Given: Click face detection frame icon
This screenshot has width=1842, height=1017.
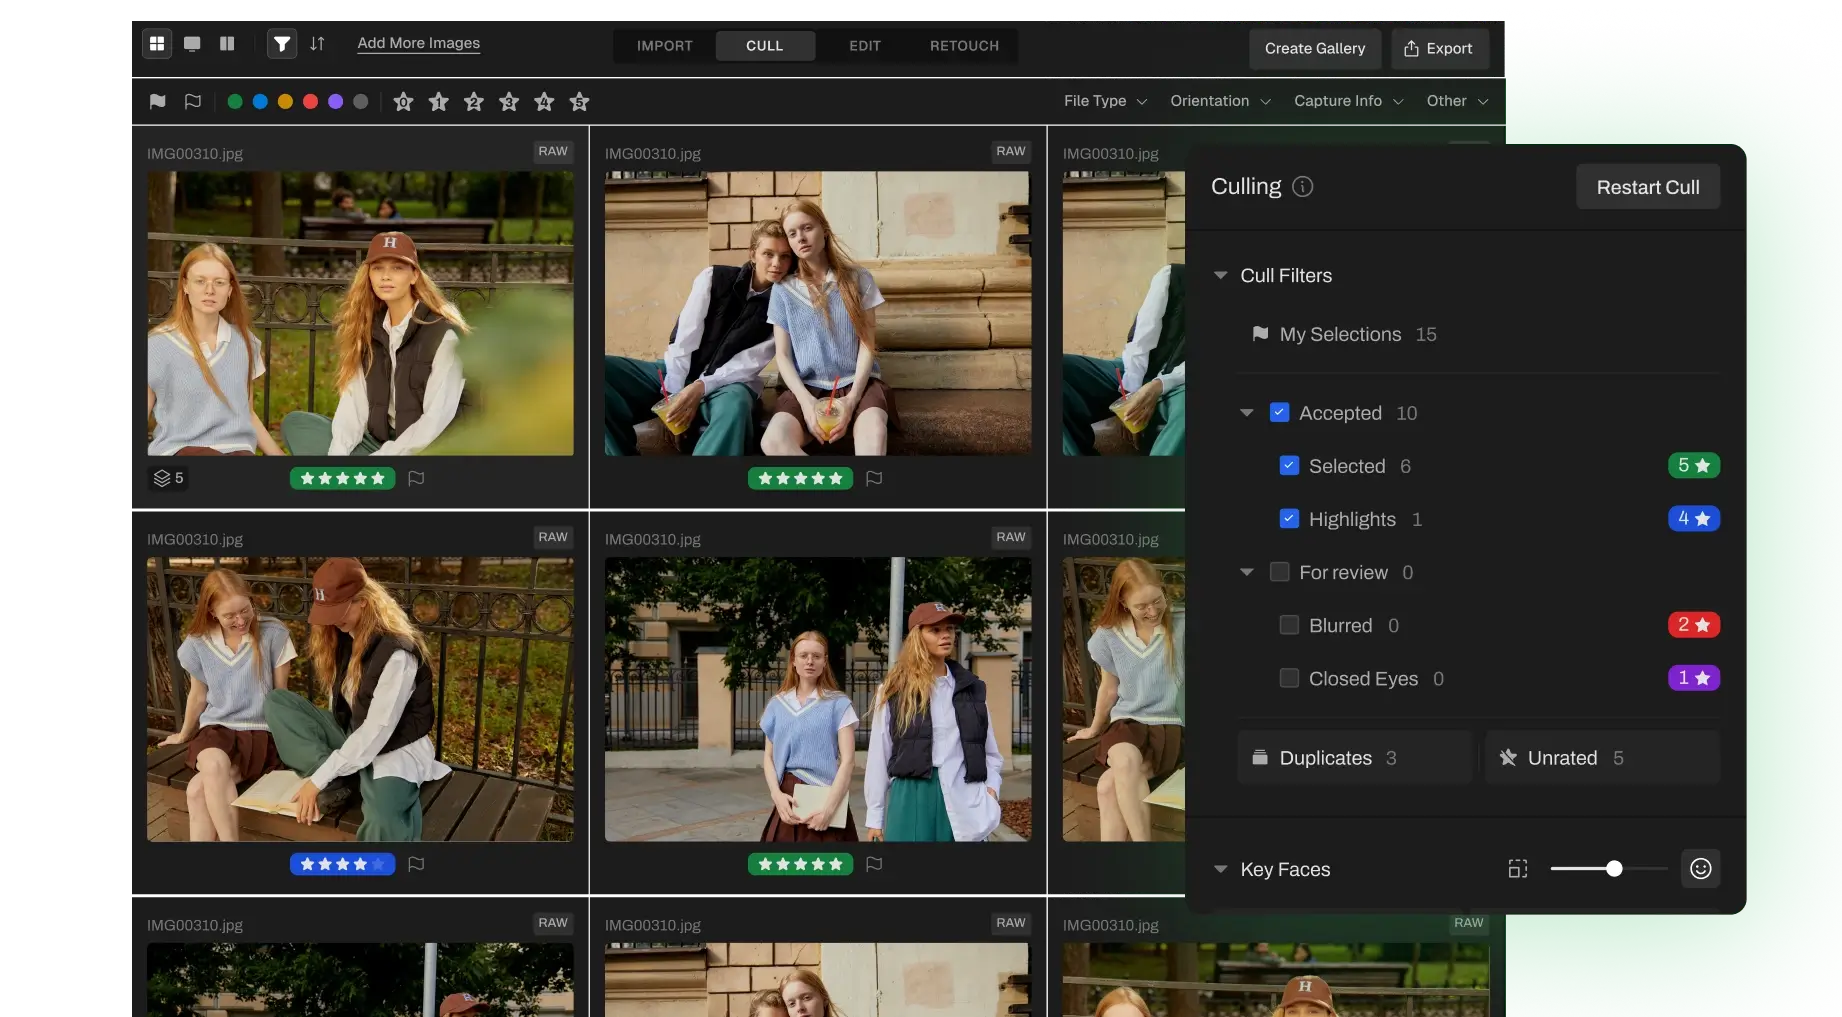Looking at the screenshot, I should point(1517,868).
